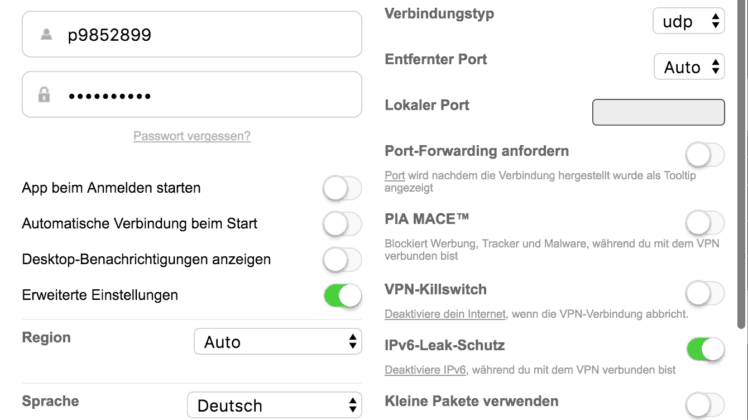
Task: Open the Sprache dropdown showing Deutsch
Action: click(x=274, y=405)
